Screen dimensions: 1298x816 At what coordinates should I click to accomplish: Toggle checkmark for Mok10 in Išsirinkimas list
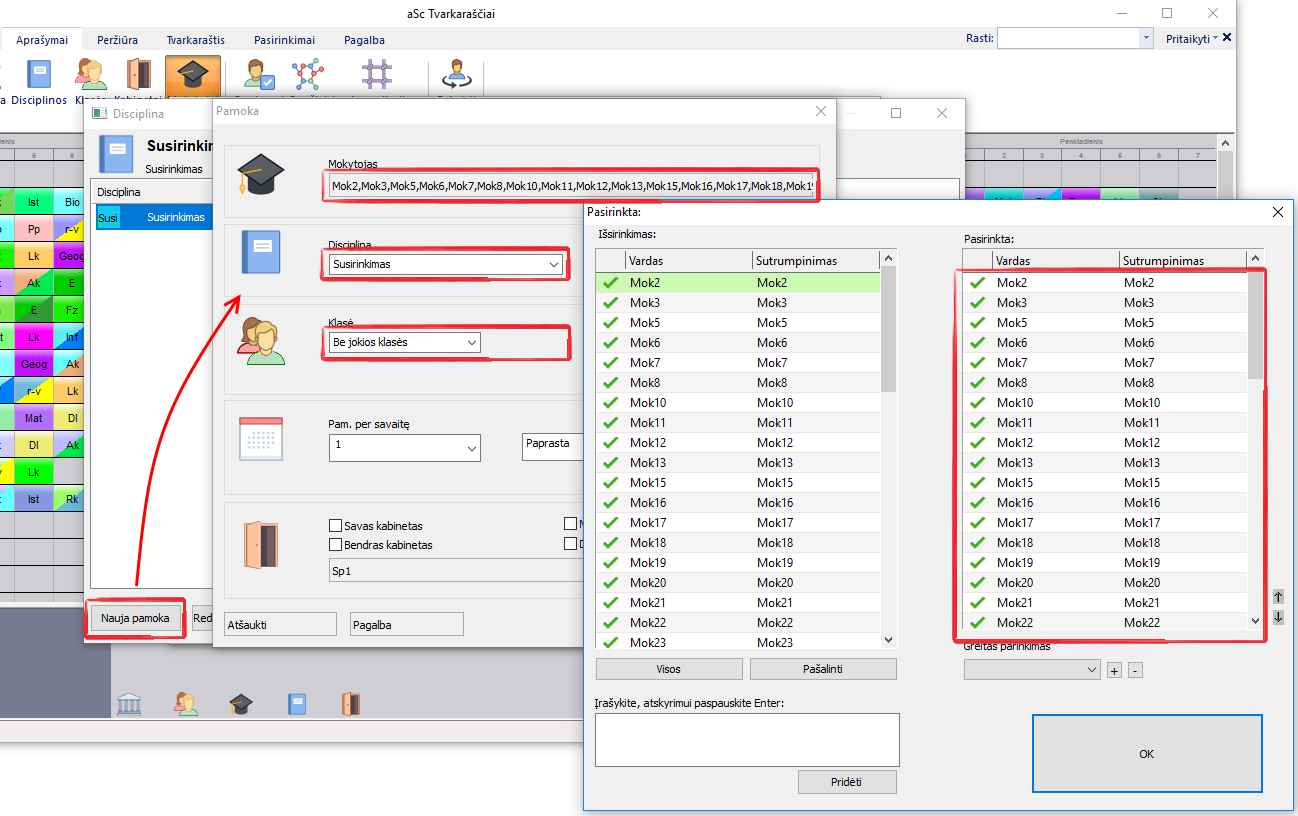pyautogui.click(x=610, y=403)
